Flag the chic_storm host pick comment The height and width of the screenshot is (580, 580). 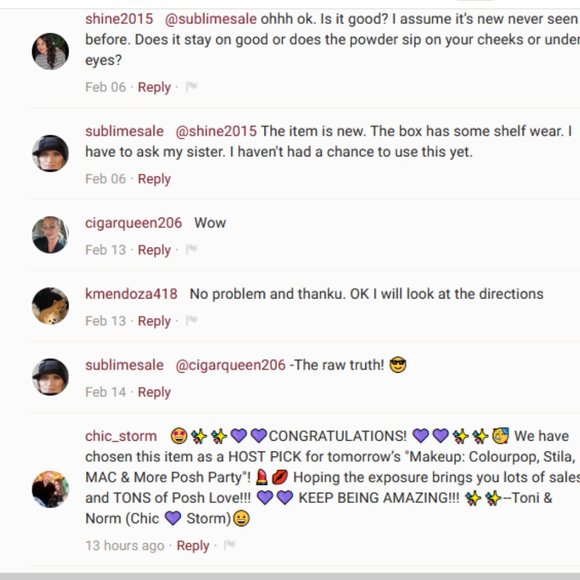[230, 545]
